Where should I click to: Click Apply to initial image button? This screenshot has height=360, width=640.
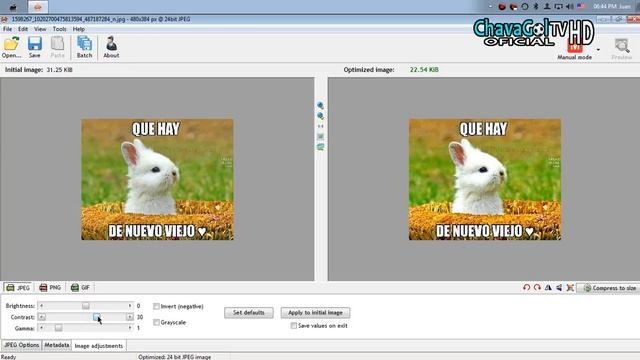click(x=315, y=313)
